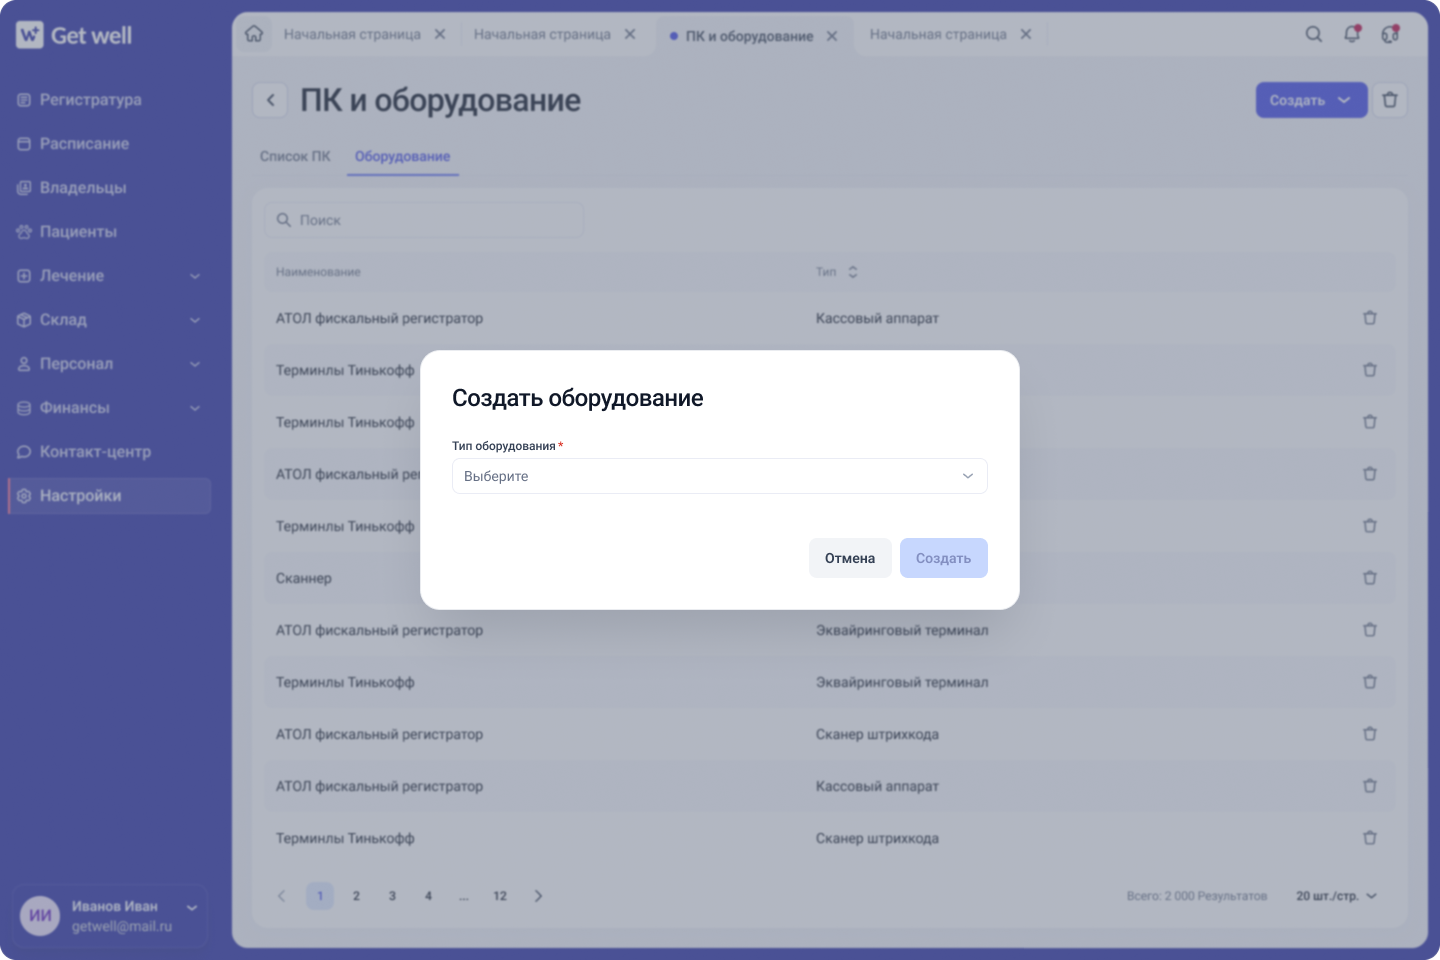Go to page 2 in pagination

[356, 896]
